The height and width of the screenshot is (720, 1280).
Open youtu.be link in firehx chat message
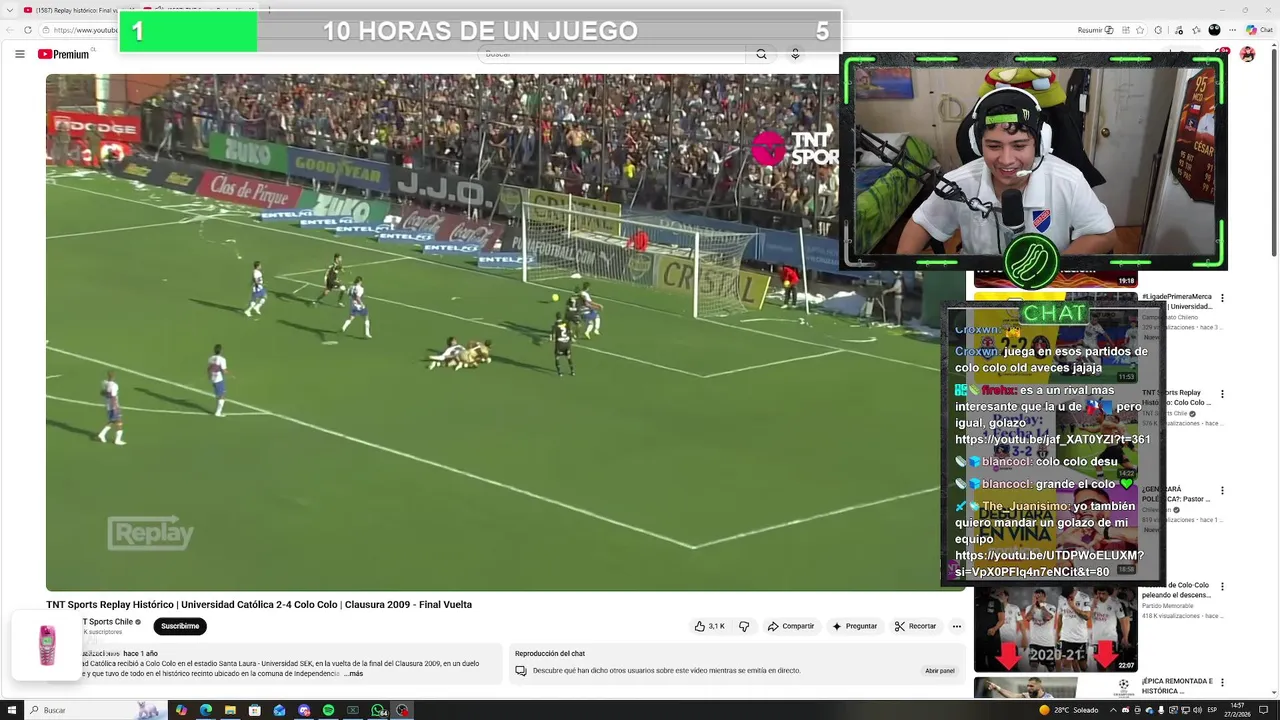click(1053, 439)
